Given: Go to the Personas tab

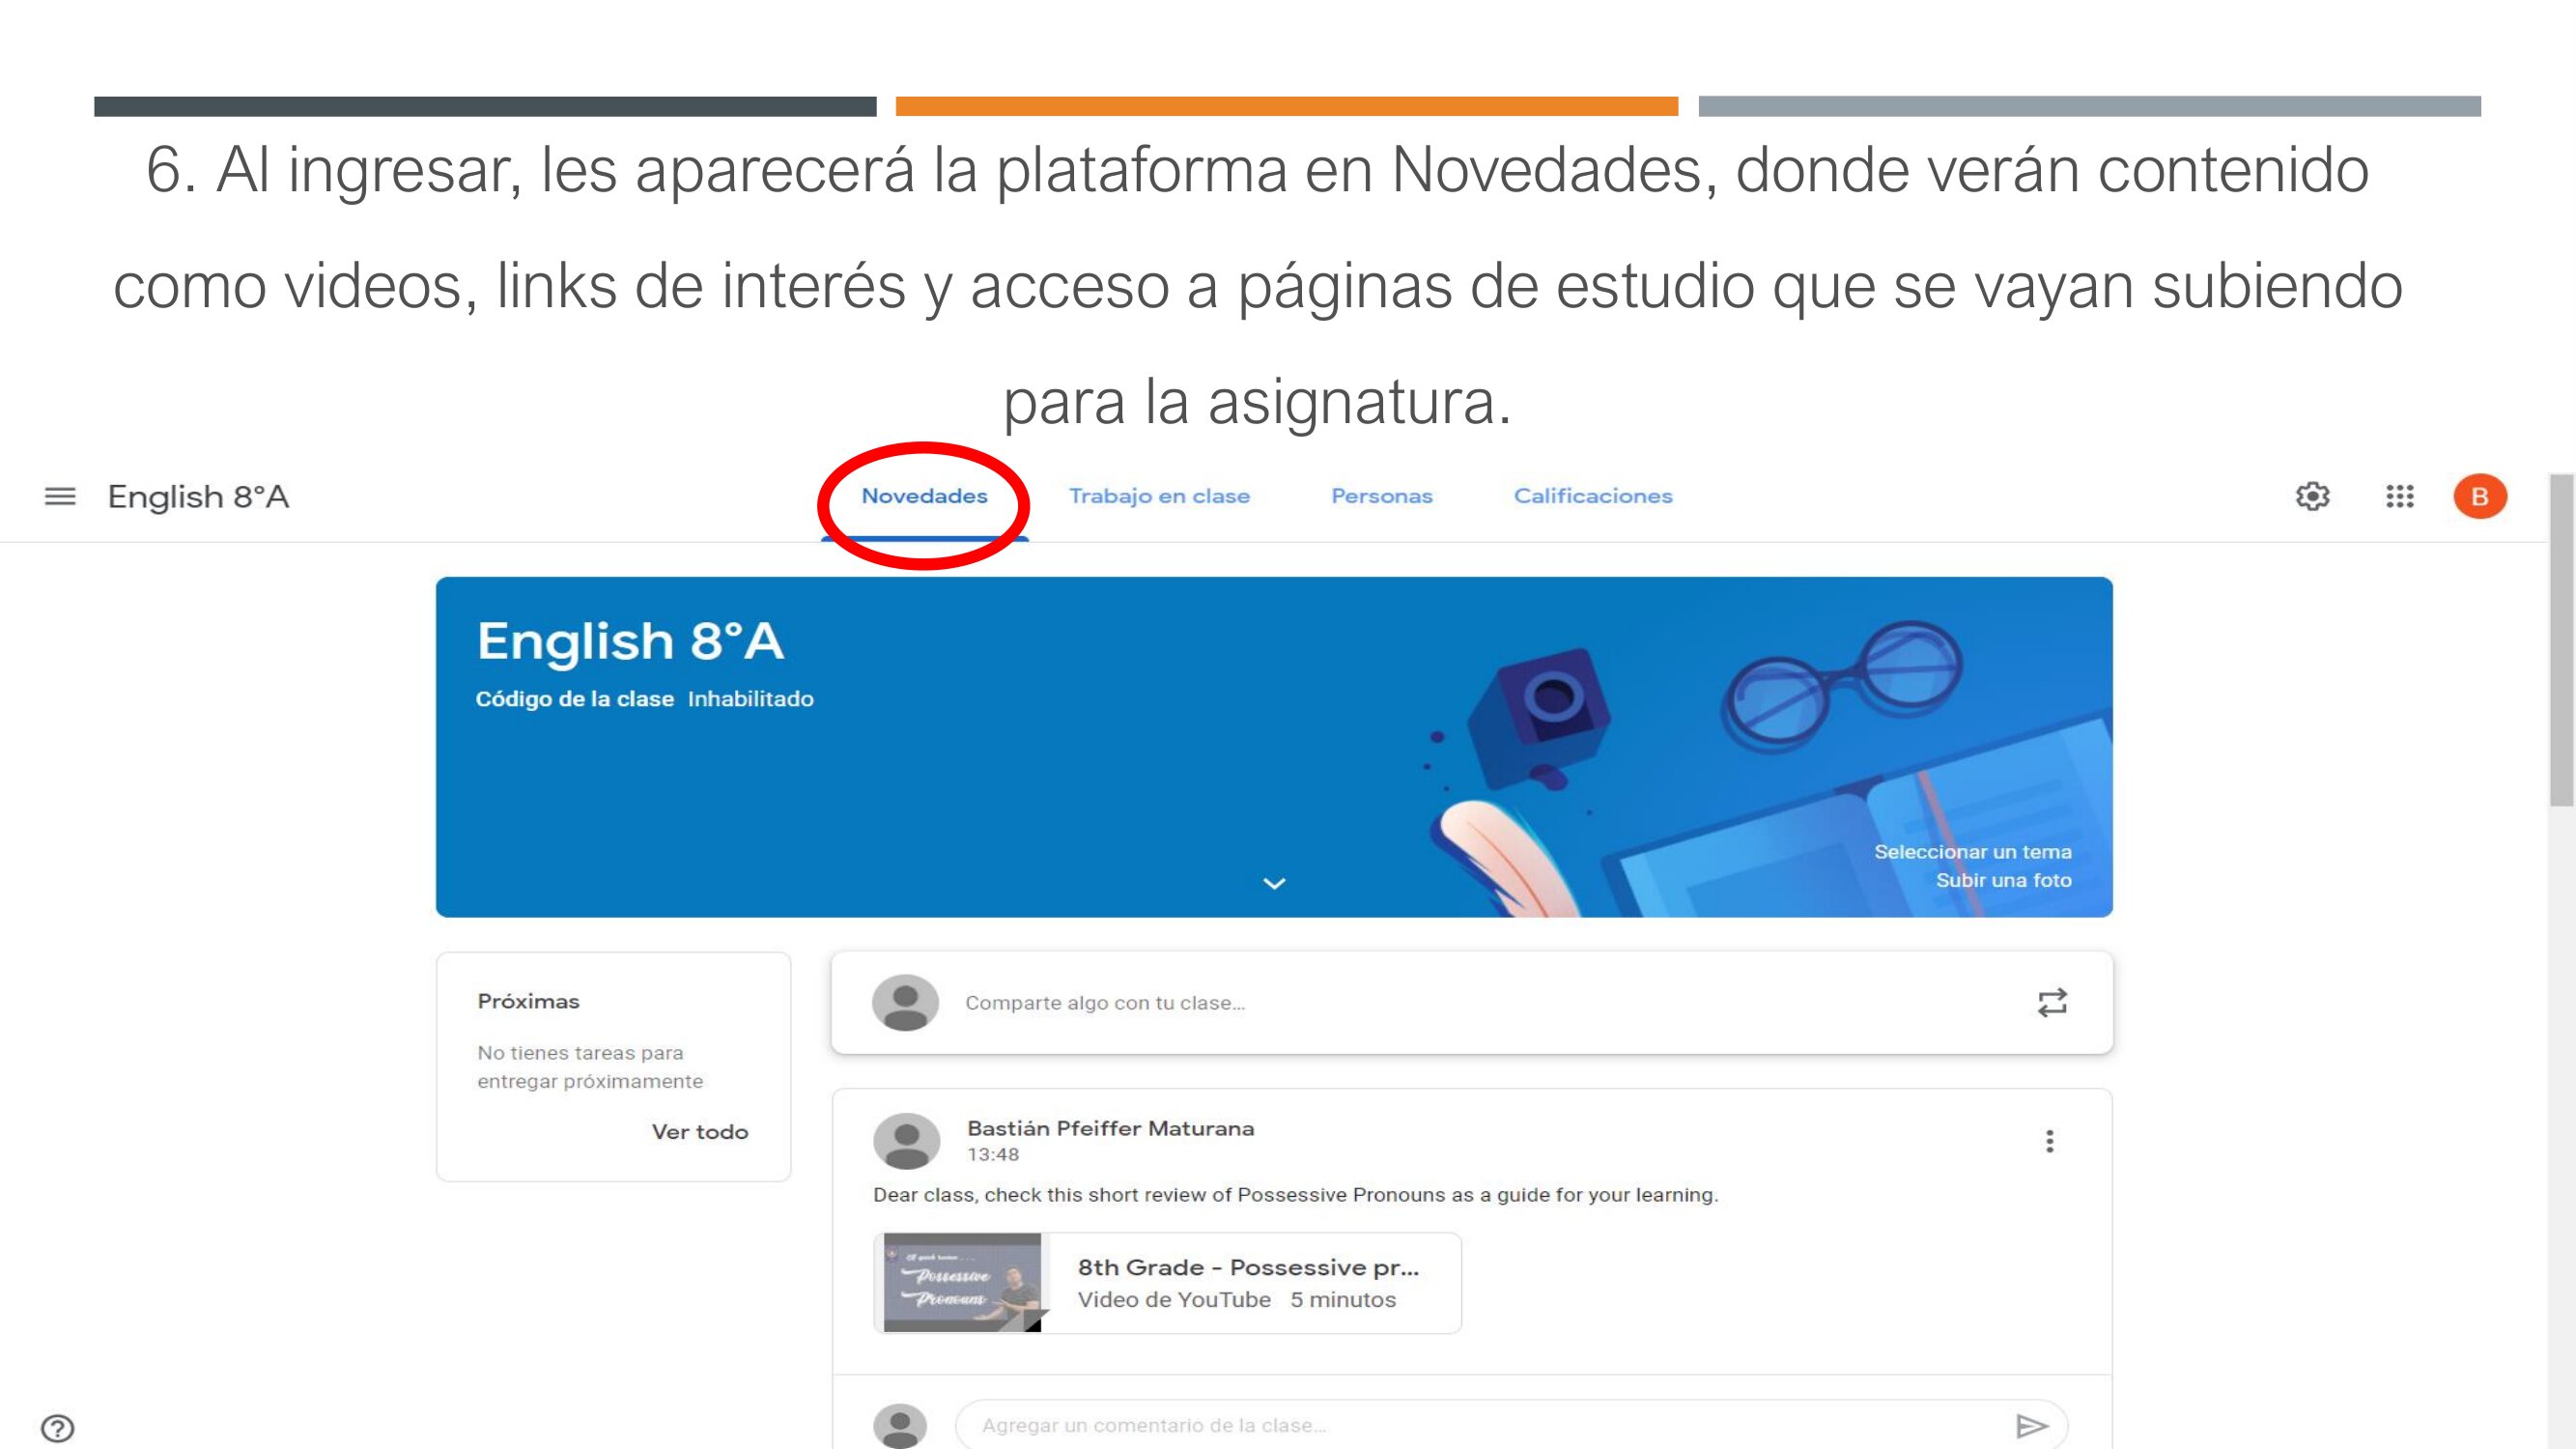Looking at the screenshot, I should (1381, 497).
